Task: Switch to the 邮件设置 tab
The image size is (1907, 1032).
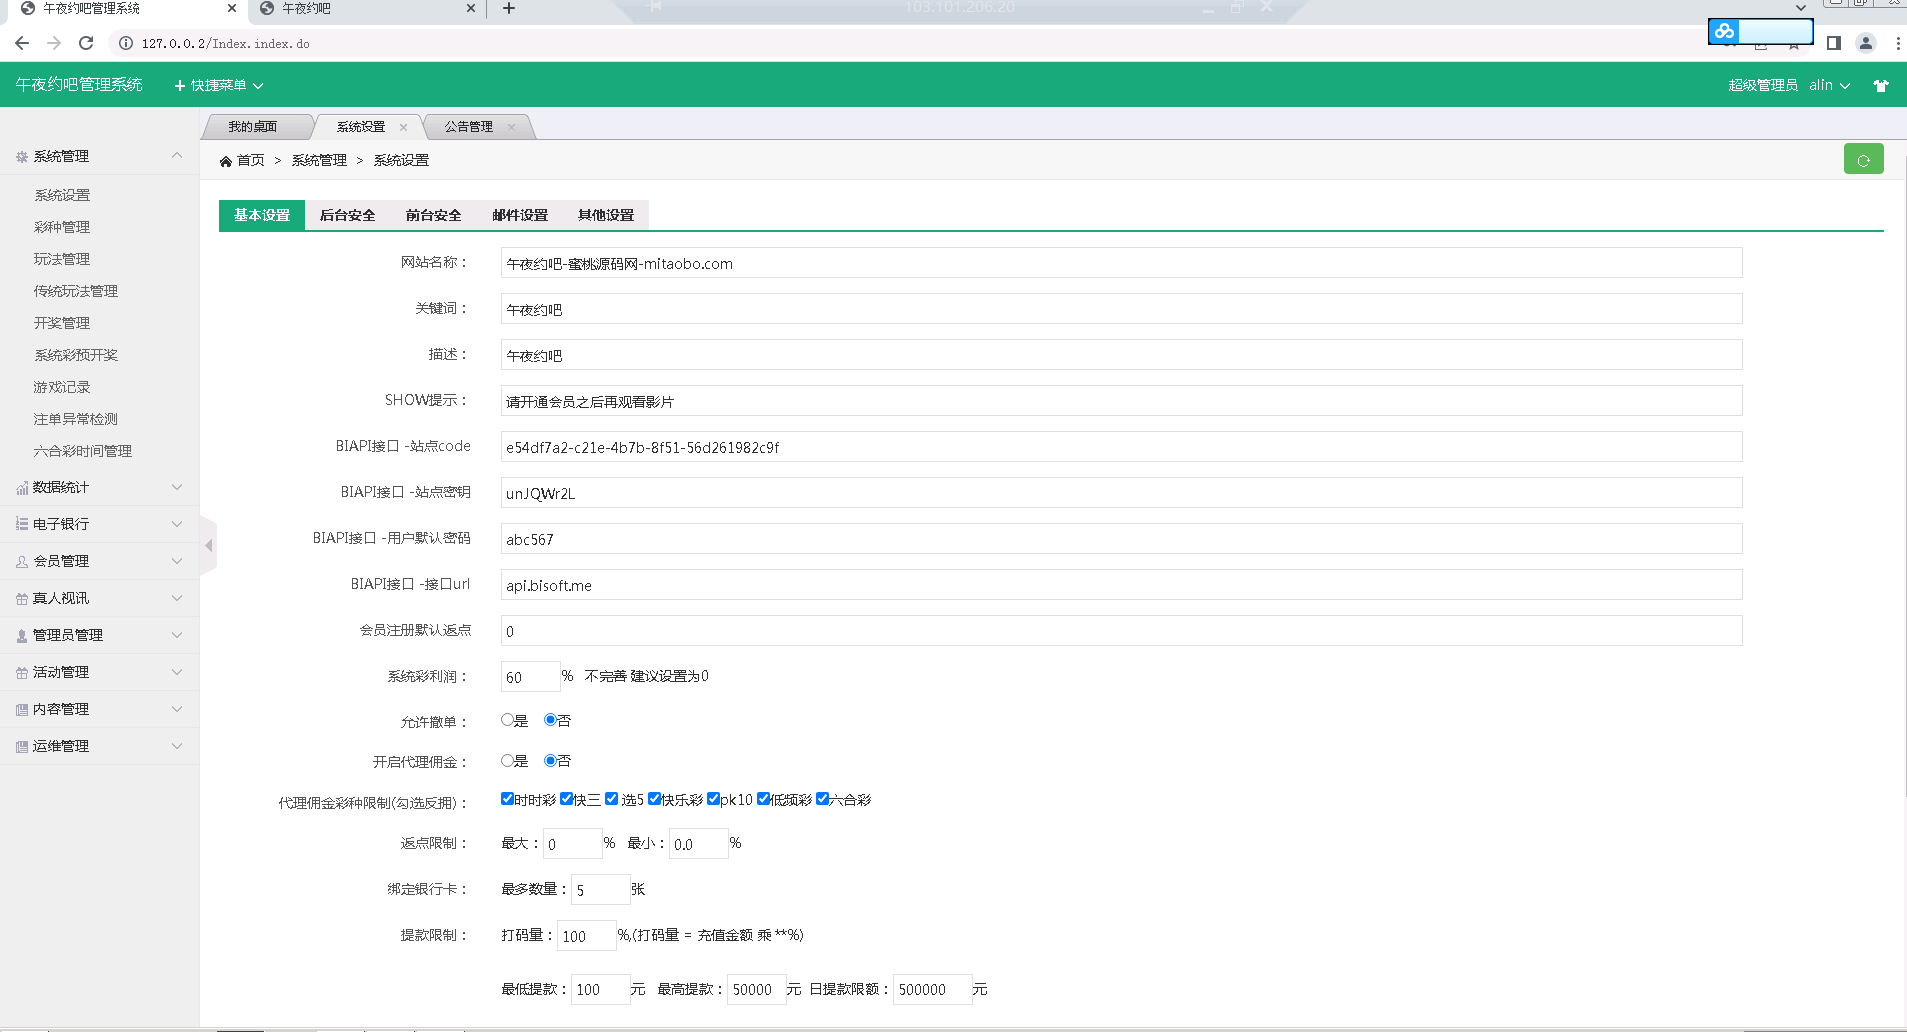Action: pos(520,215)
